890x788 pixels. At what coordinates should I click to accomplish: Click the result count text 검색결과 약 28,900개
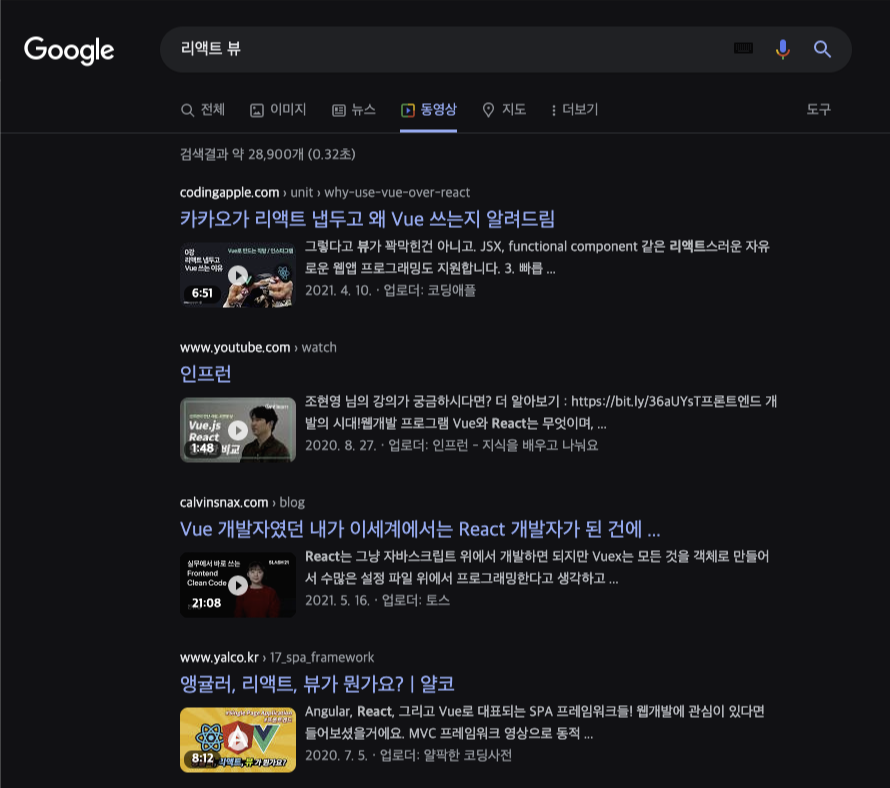pyautogui.click(x=267, y=154)
